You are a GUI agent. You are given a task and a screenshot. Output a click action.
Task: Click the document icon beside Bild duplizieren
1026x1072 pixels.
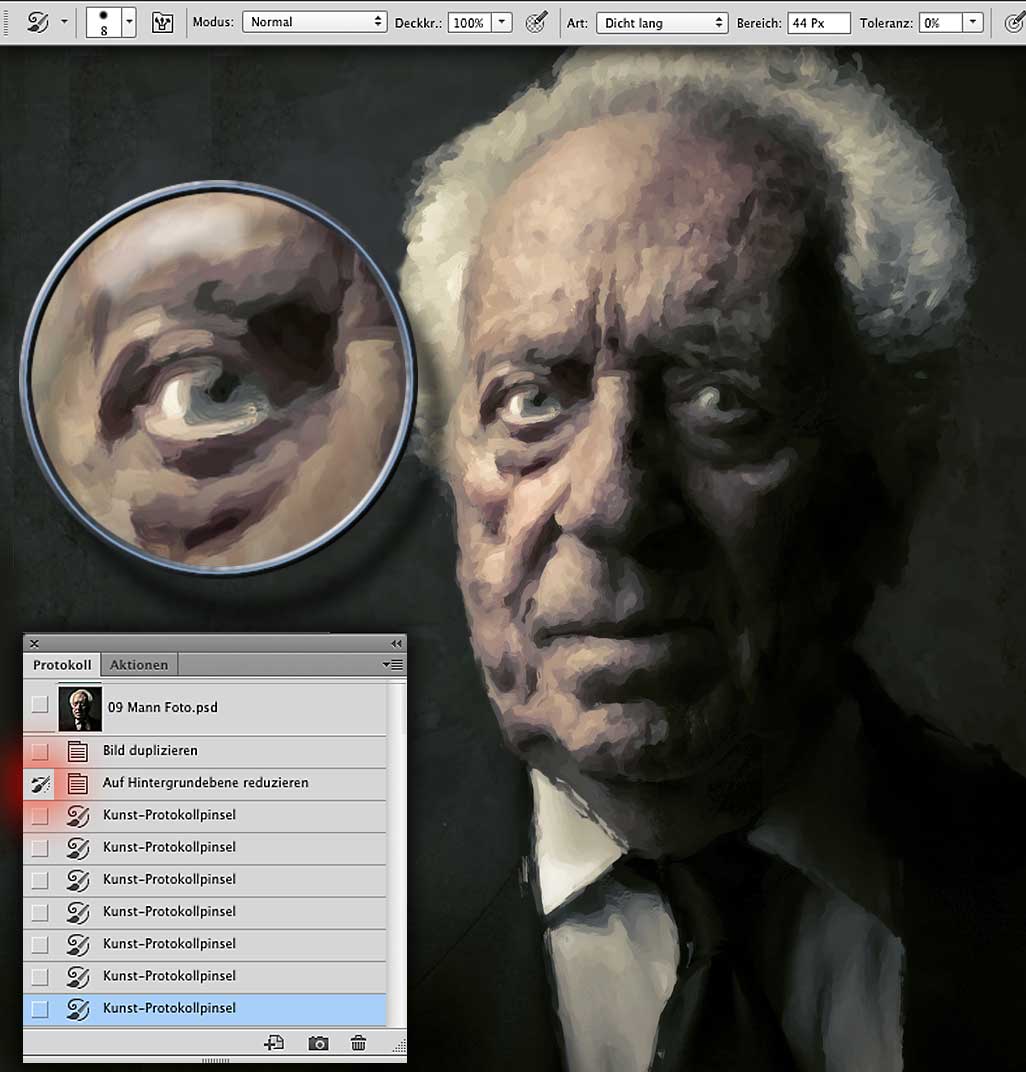point(77,751)
